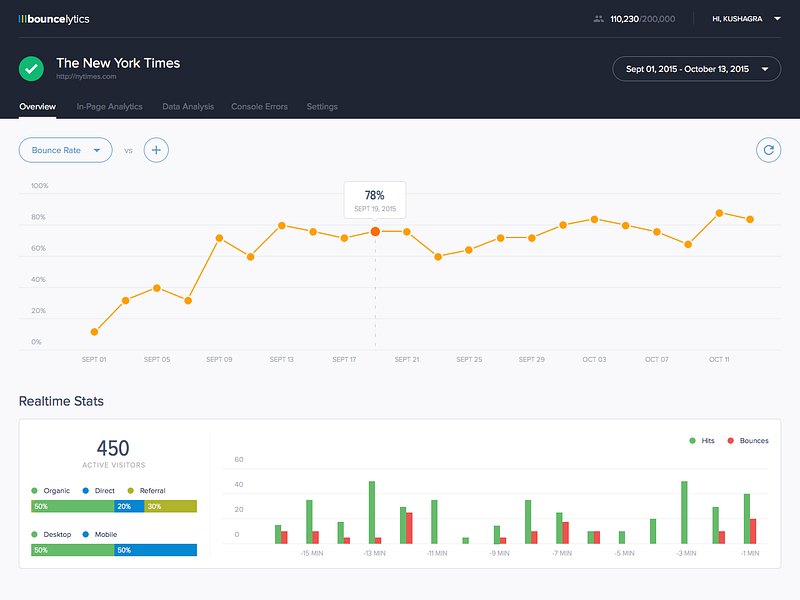Click the green checkmark status icon
Screen dimensions: 800x600
pyautogui.click(x=32, y=69)
